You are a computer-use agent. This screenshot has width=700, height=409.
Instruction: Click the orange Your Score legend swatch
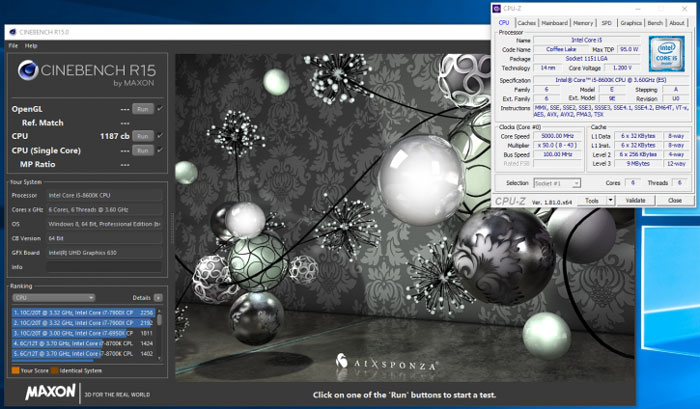coord(13,370)
